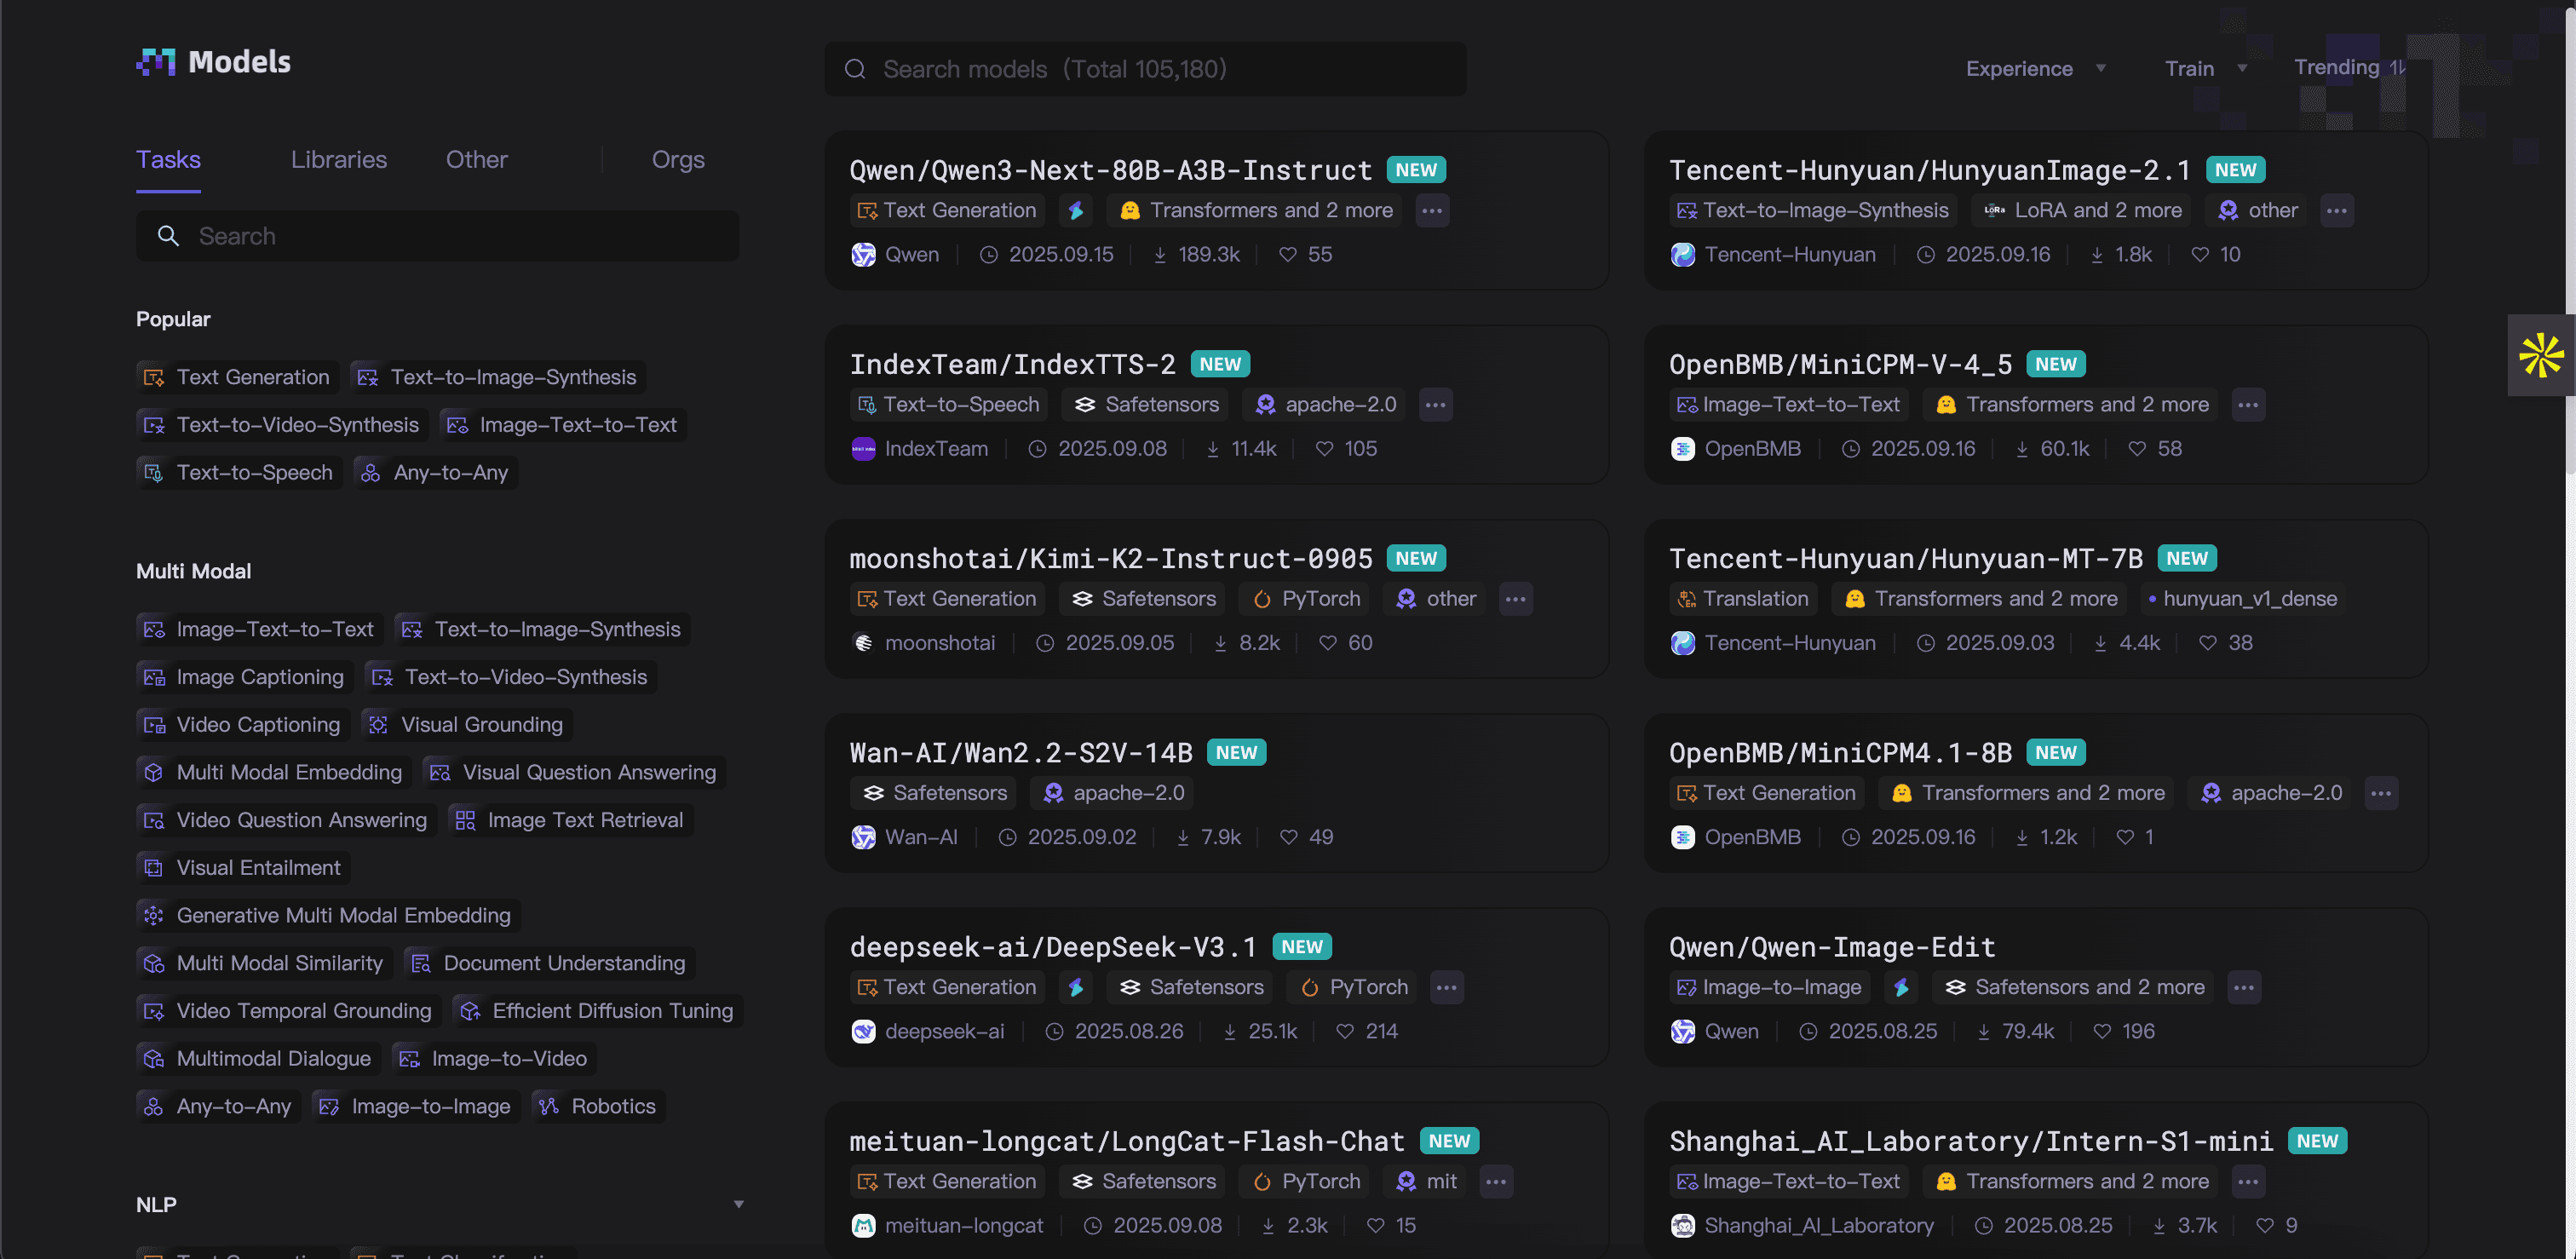
Task: Click the Qwen avatar on Qwen3-Next card
Action: 863,254
